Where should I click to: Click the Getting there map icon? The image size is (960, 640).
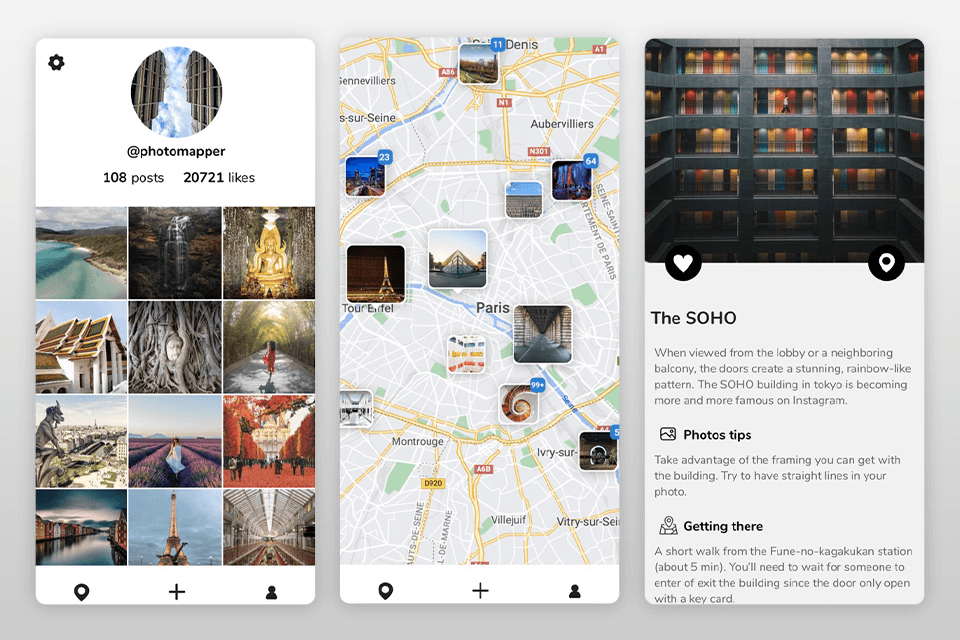point(668,525)
